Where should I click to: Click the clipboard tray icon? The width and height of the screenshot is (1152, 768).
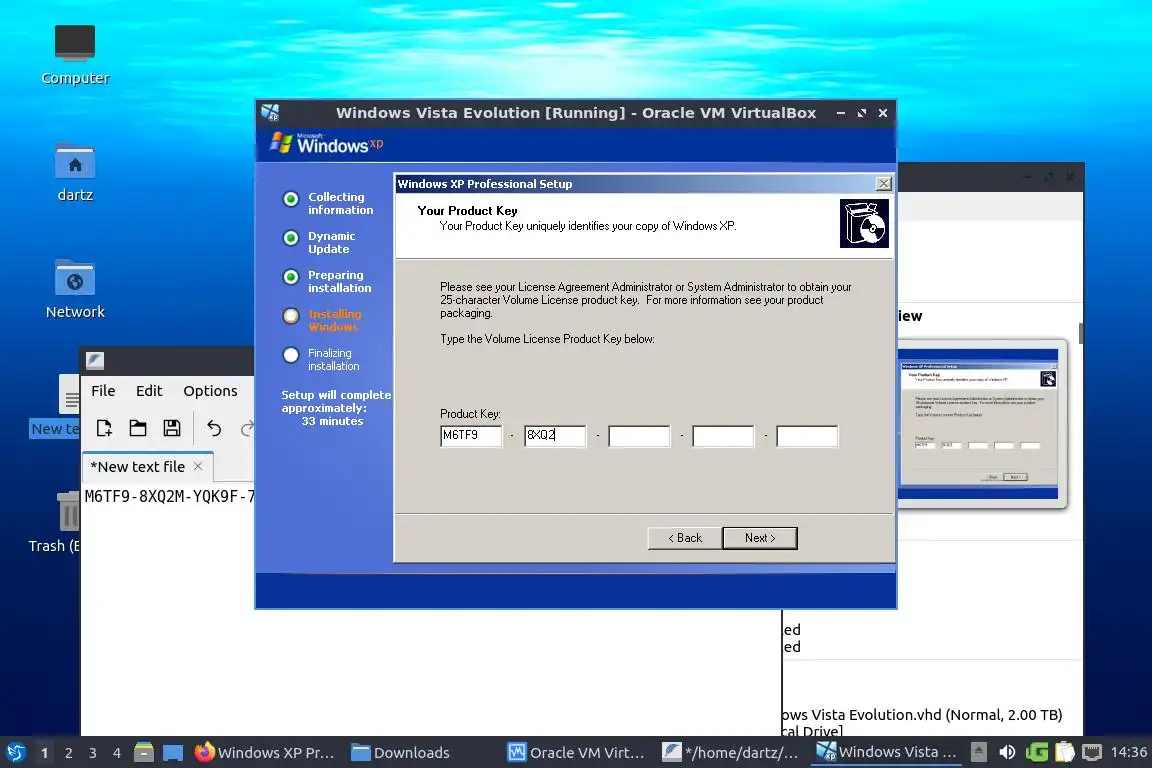pos(1065,753)
